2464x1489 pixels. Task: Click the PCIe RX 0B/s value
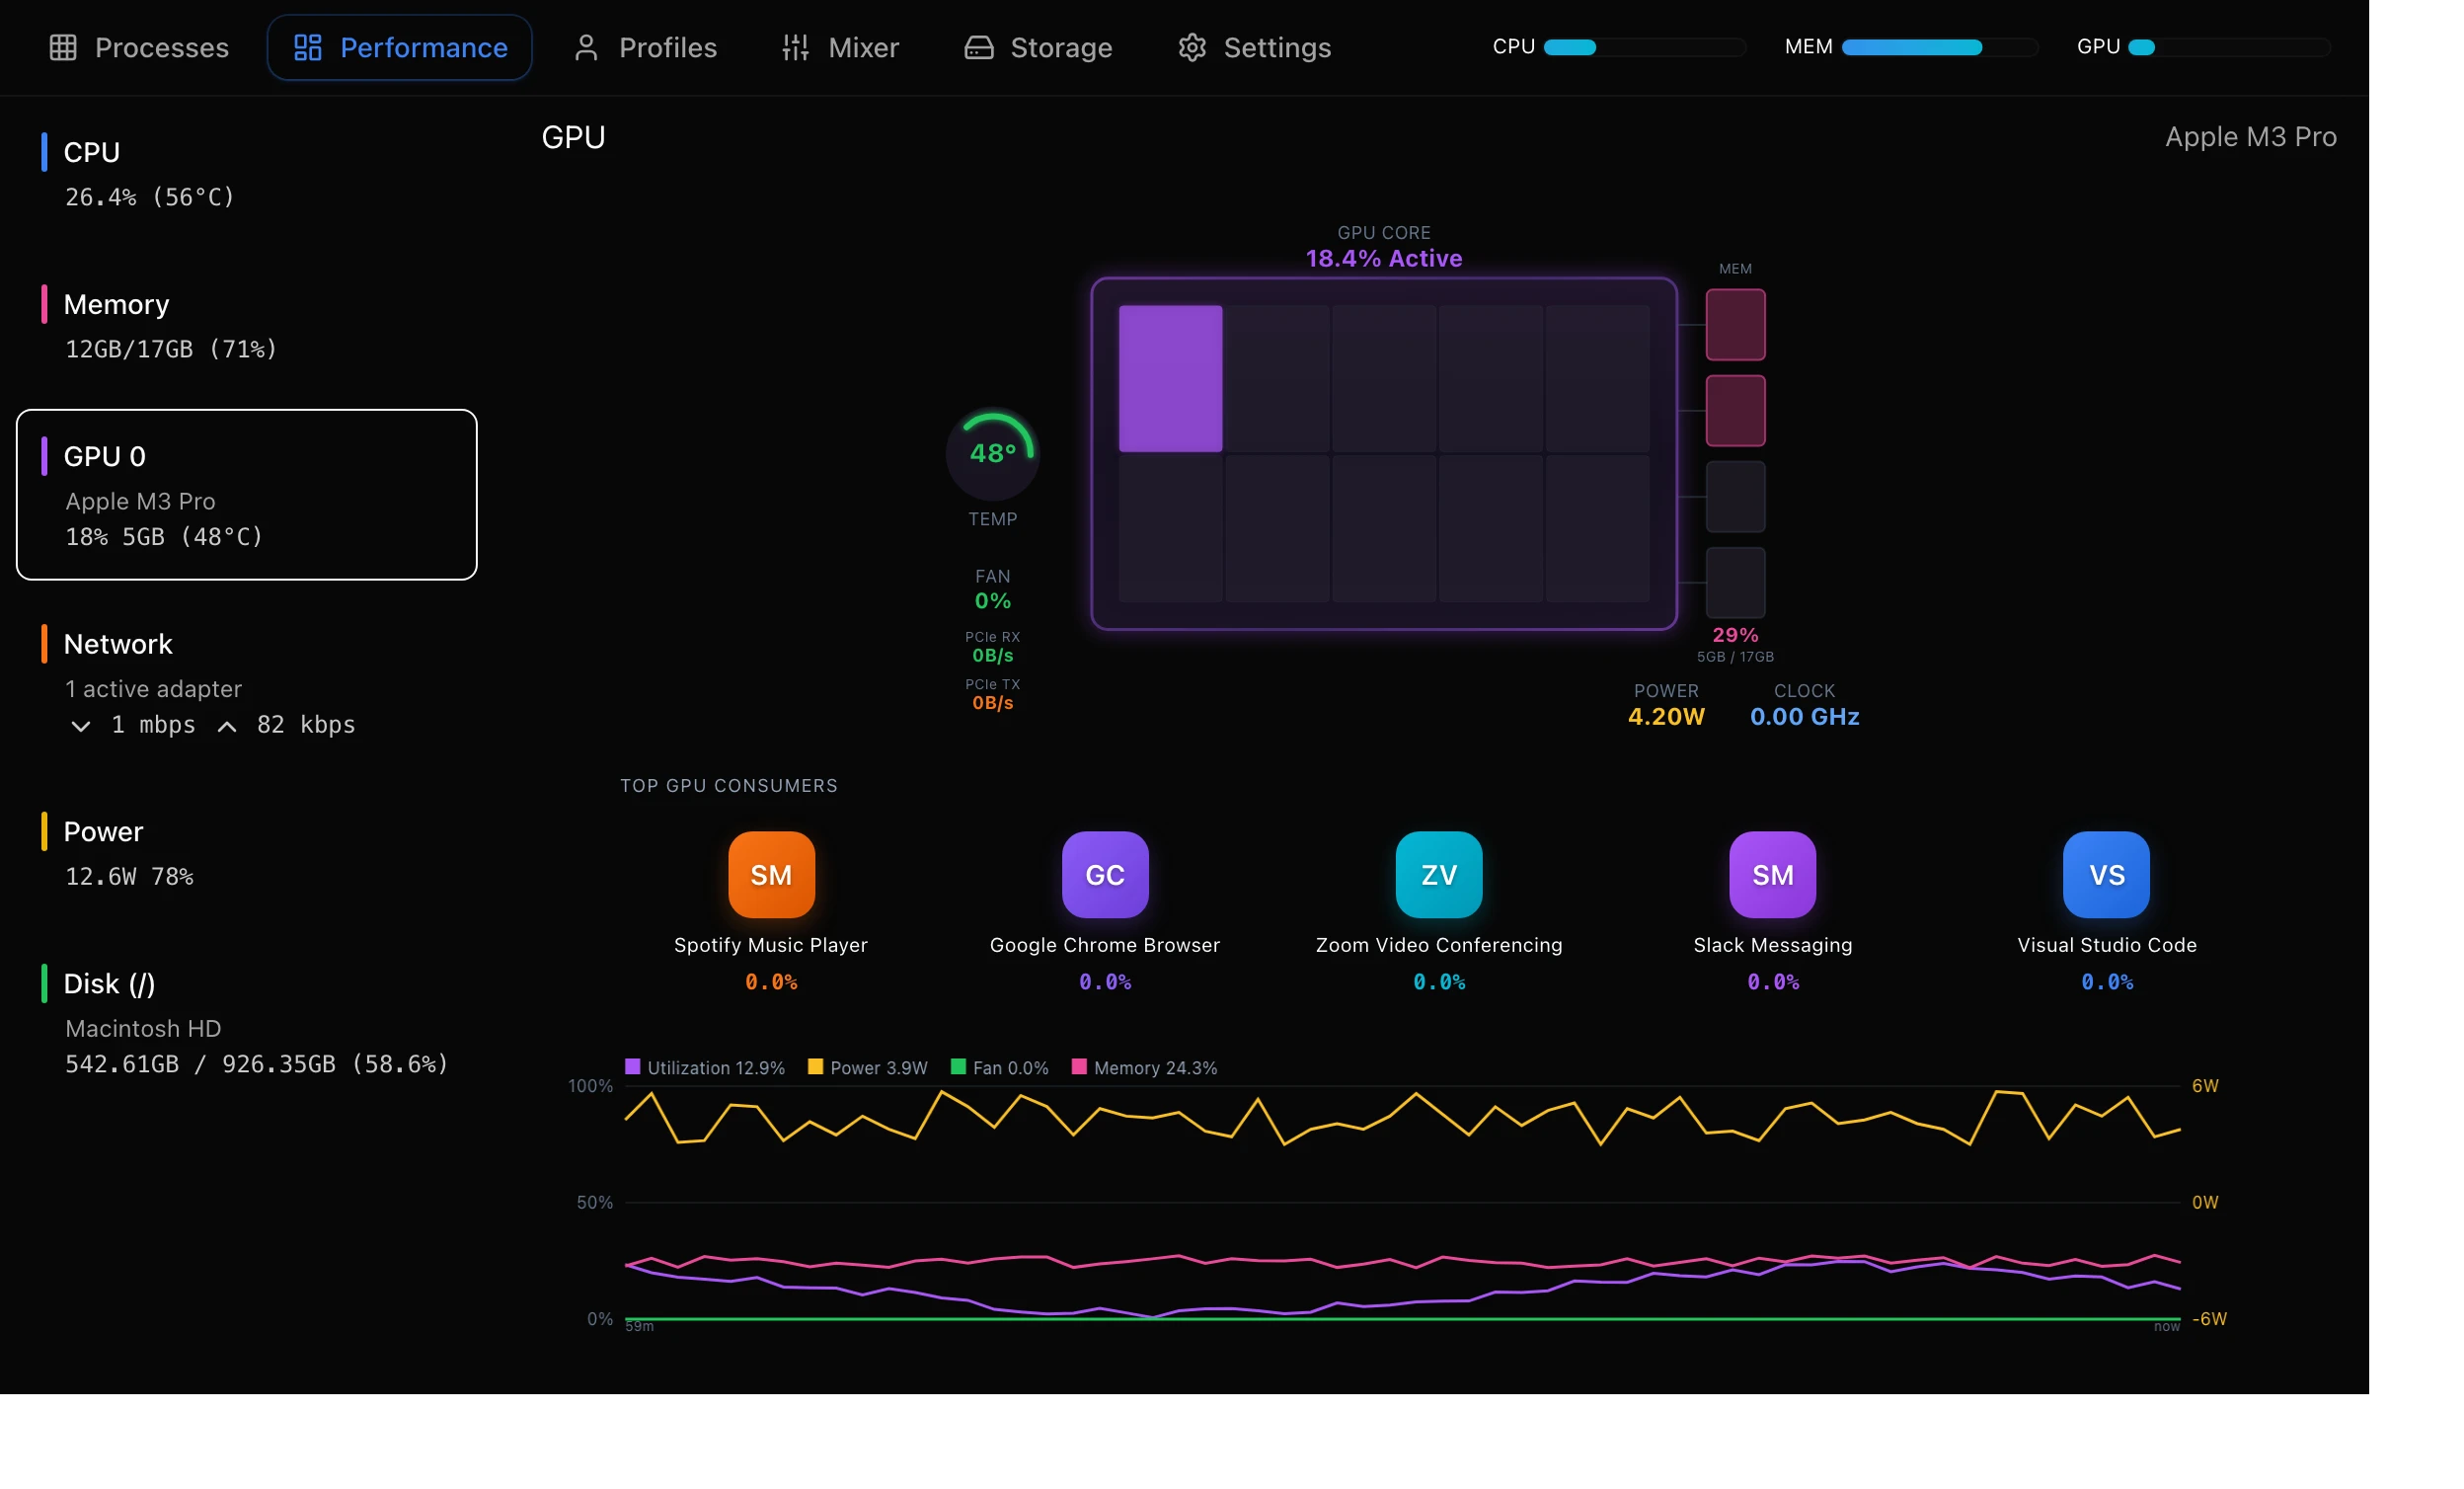point(993,655)
